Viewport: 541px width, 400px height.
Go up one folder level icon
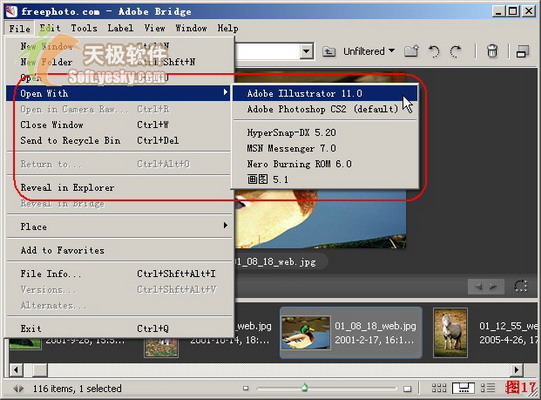click(x=329, y=52)
